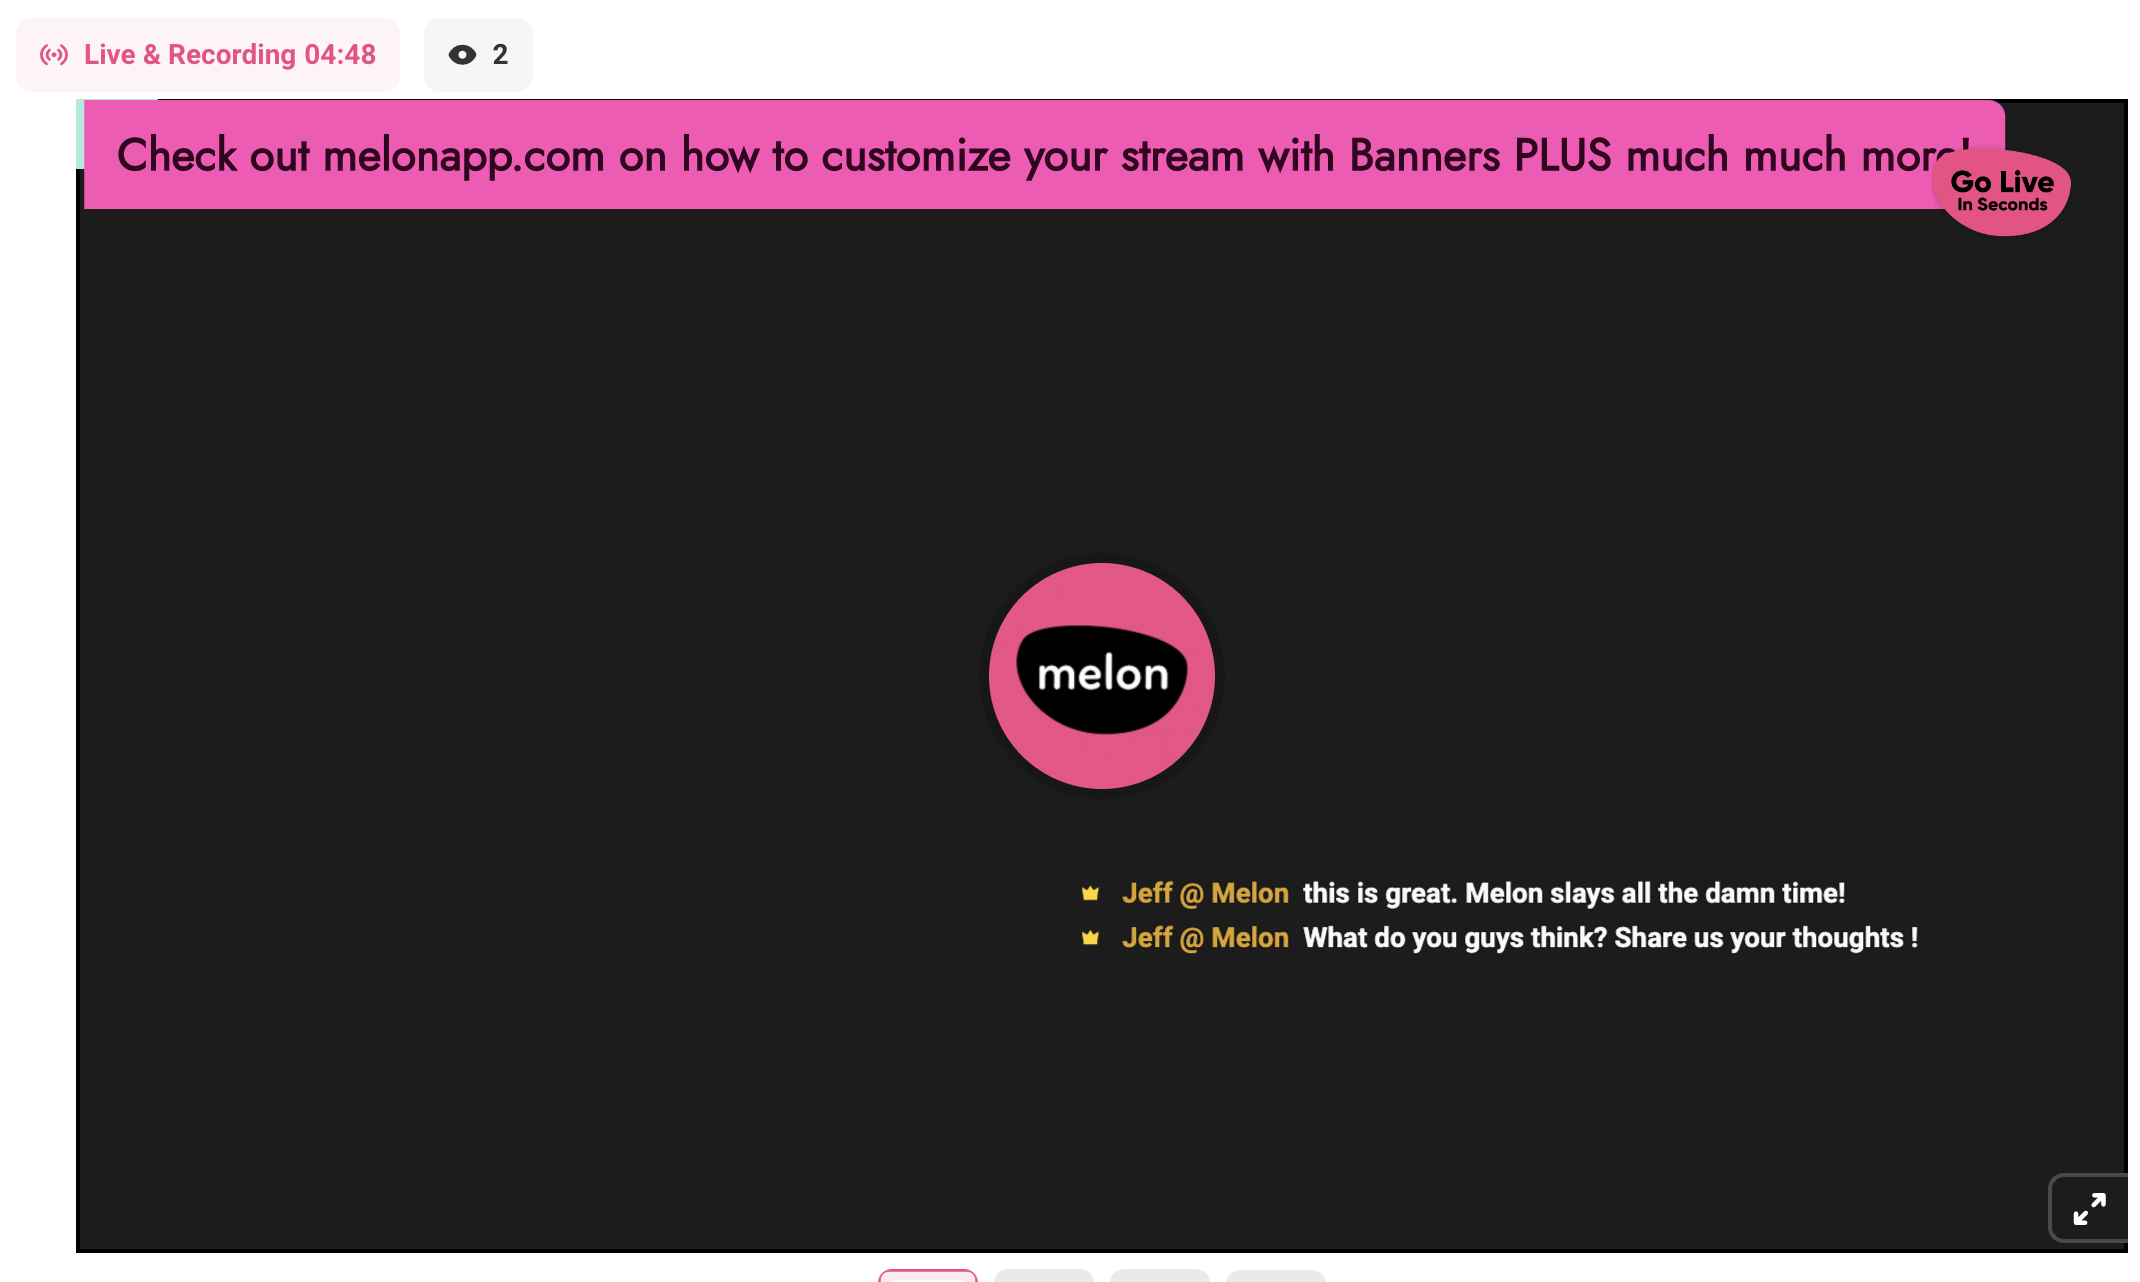Switch to the second layout option
The image size is (2140, 1282).
point(1044,1275)
